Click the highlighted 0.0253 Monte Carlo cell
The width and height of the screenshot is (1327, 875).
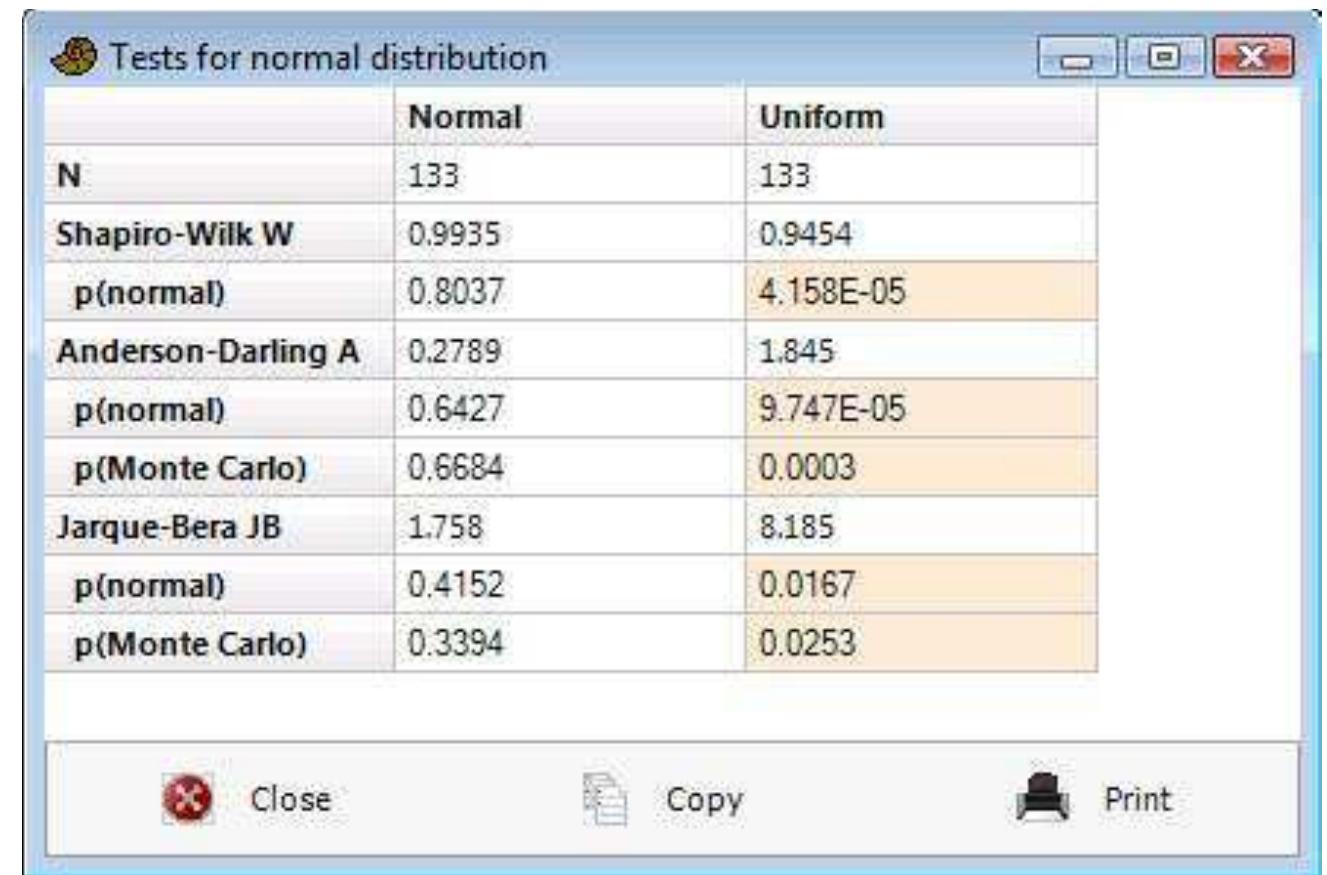tap(920, 643)
